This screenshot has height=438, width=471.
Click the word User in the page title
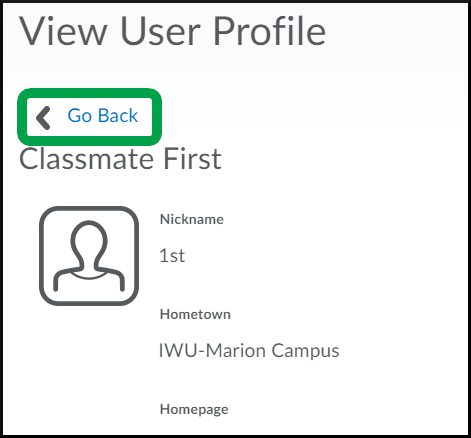tap(161, 31)
